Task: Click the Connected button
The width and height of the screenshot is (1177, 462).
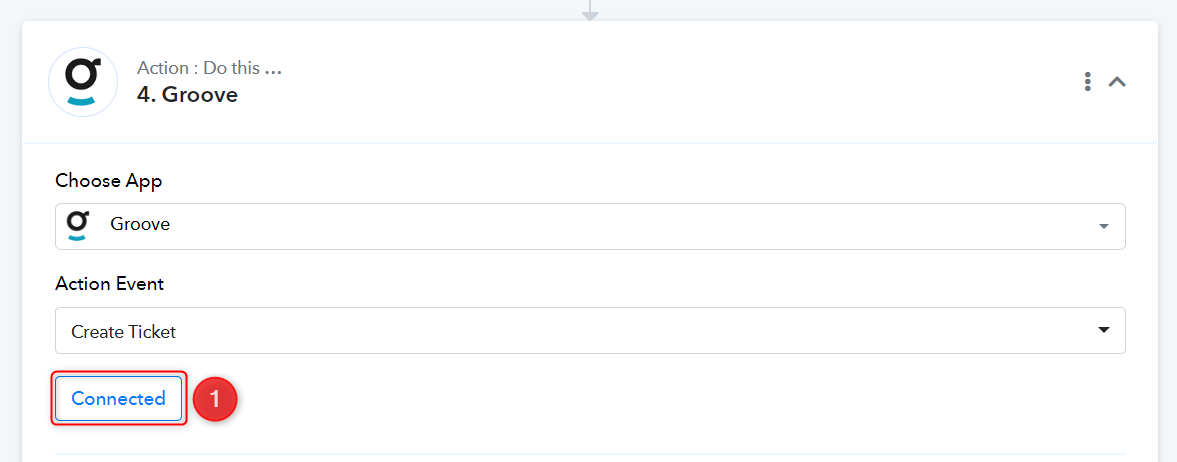Action: pos(119,398)
